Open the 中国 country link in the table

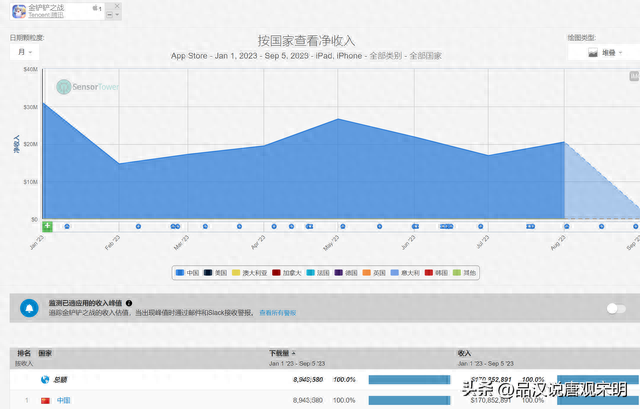(x=63, y=400)
